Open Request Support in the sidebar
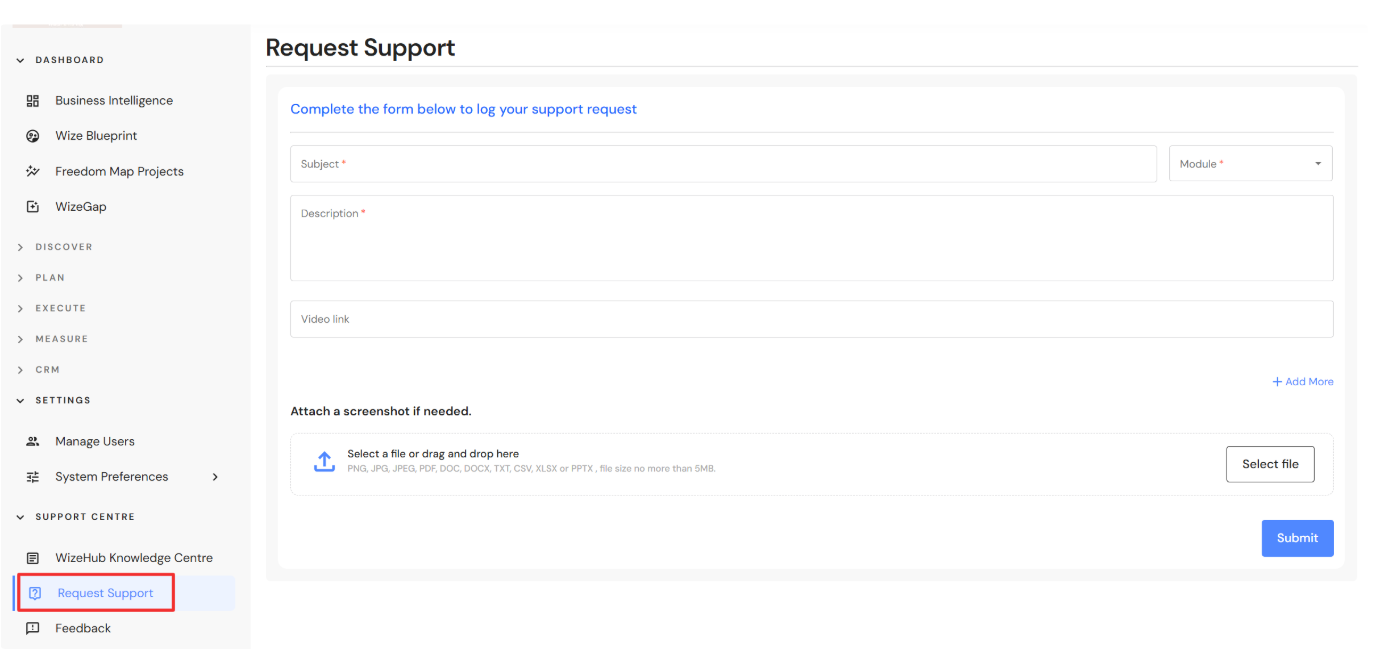The image size is (1390, 650). (105, 593)
